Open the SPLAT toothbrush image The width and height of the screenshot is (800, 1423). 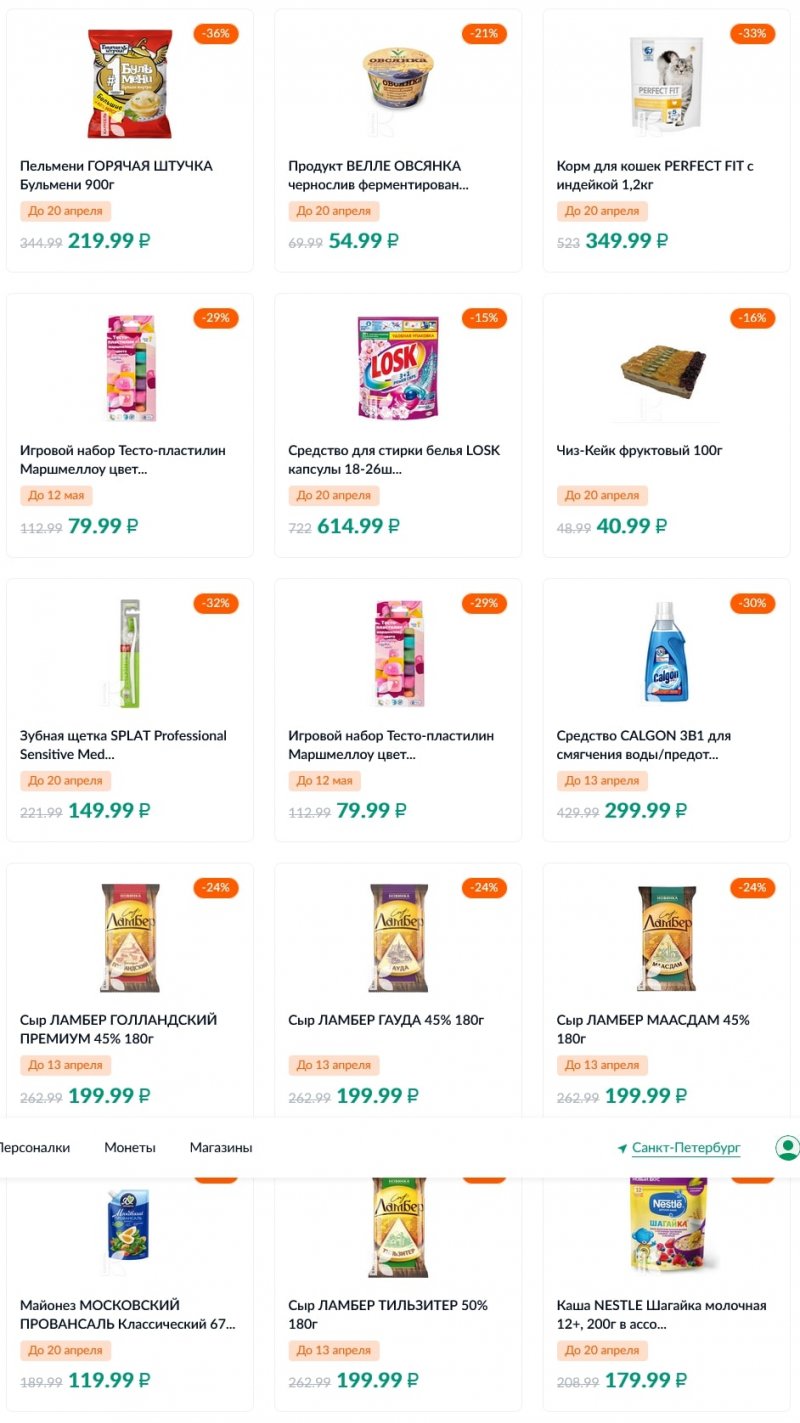(x=130, y=653)
